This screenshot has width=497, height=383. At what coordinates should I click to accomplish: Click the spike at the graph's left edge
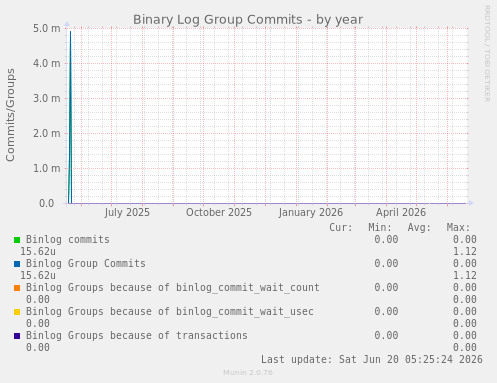point(70,117)
